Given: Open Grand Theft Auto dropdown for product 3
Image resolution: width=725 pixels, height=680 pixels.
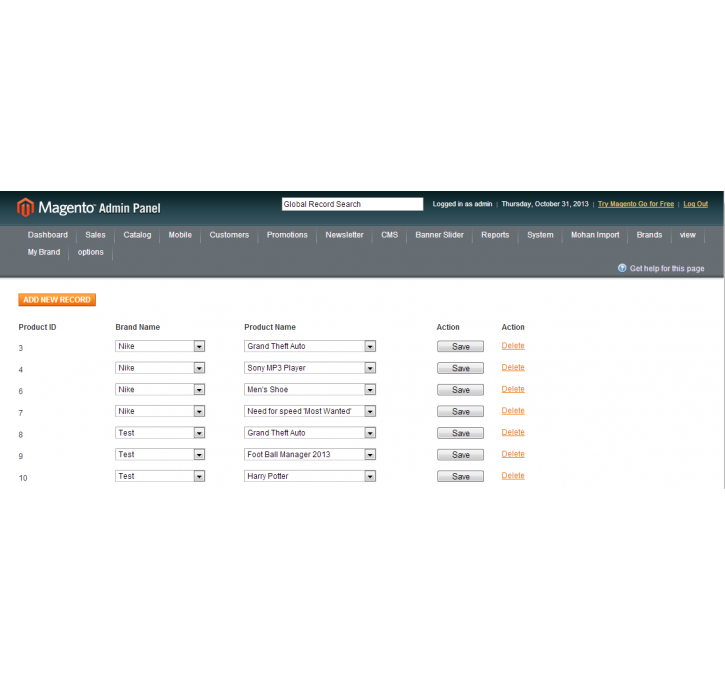Looking at the screenshot, I should pos(310,346).
